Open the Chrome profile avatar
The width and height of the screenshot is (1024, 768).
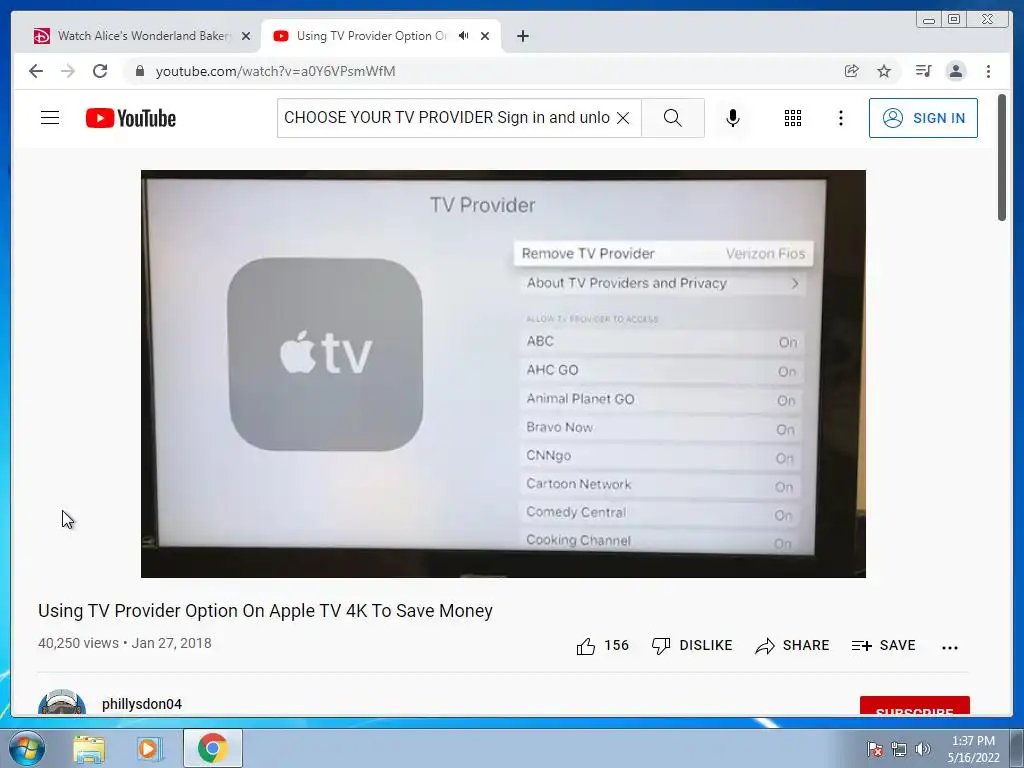(x=955, y=71)
